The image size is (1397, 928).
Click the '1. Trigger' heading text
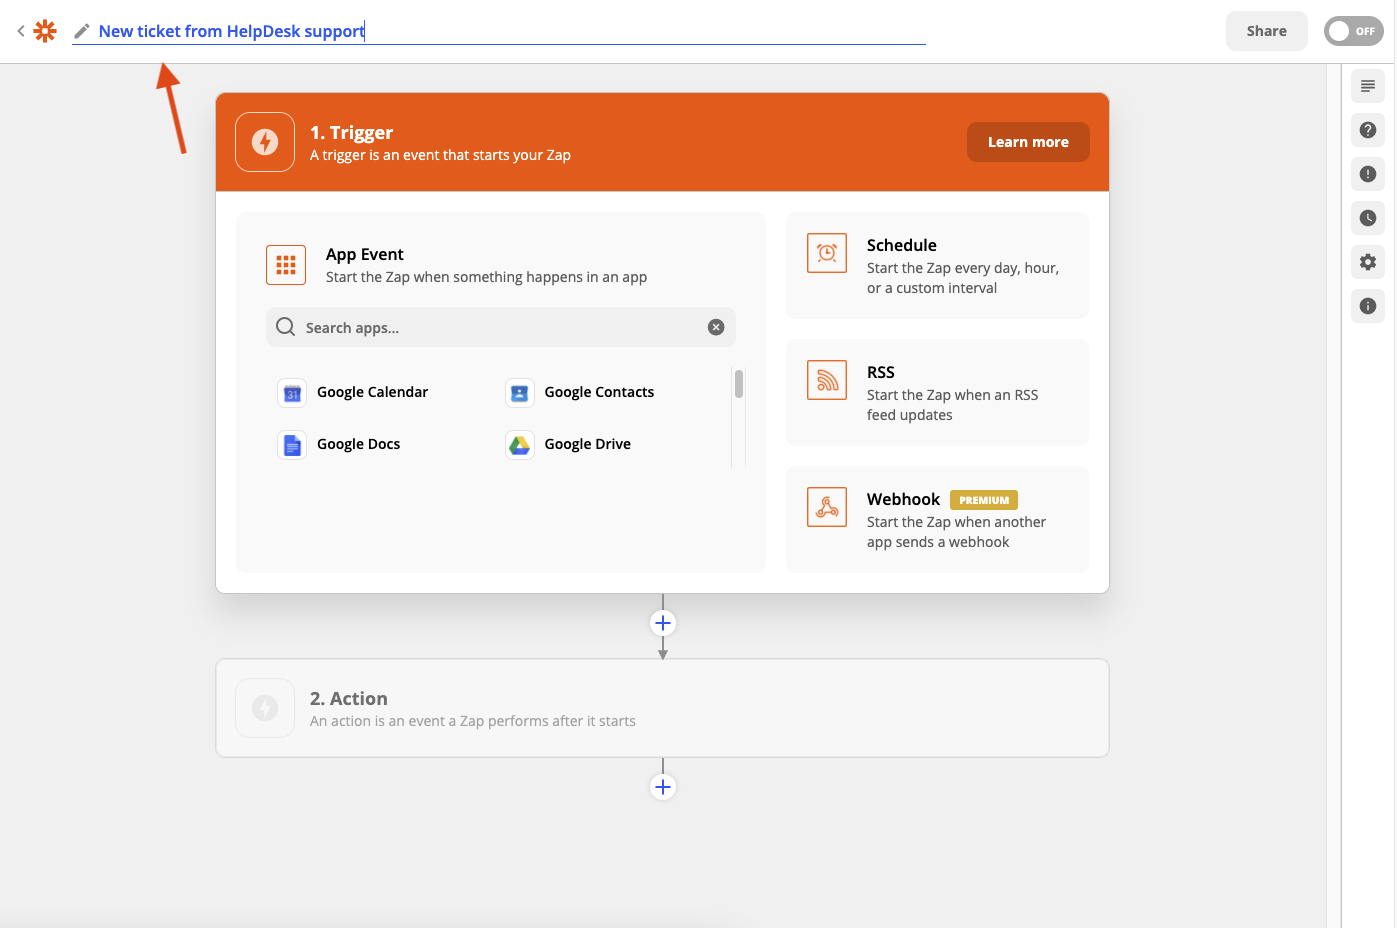pyautogui.click(x=351, y=132)
